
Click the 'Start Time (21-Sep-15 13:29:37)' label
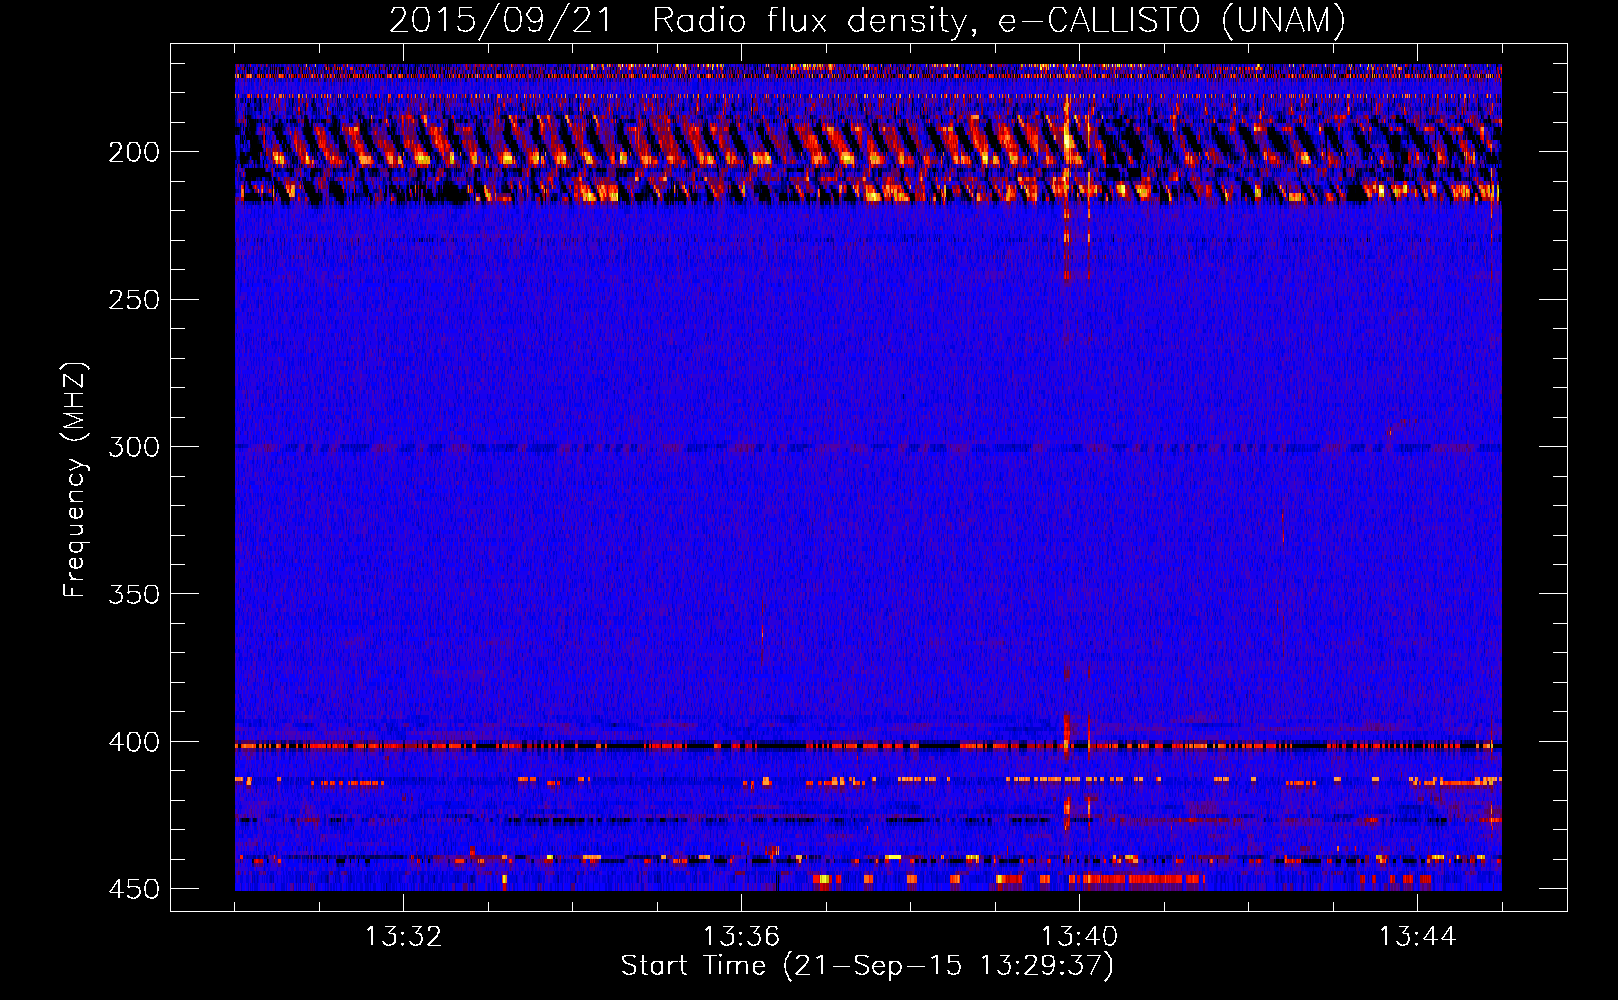(867, 966)
